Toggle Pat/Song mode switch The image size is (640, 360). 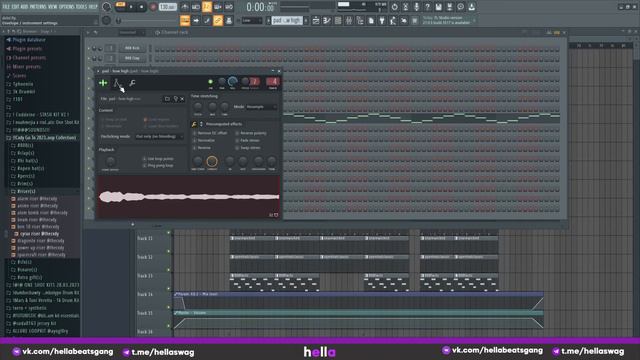[120, 7]
